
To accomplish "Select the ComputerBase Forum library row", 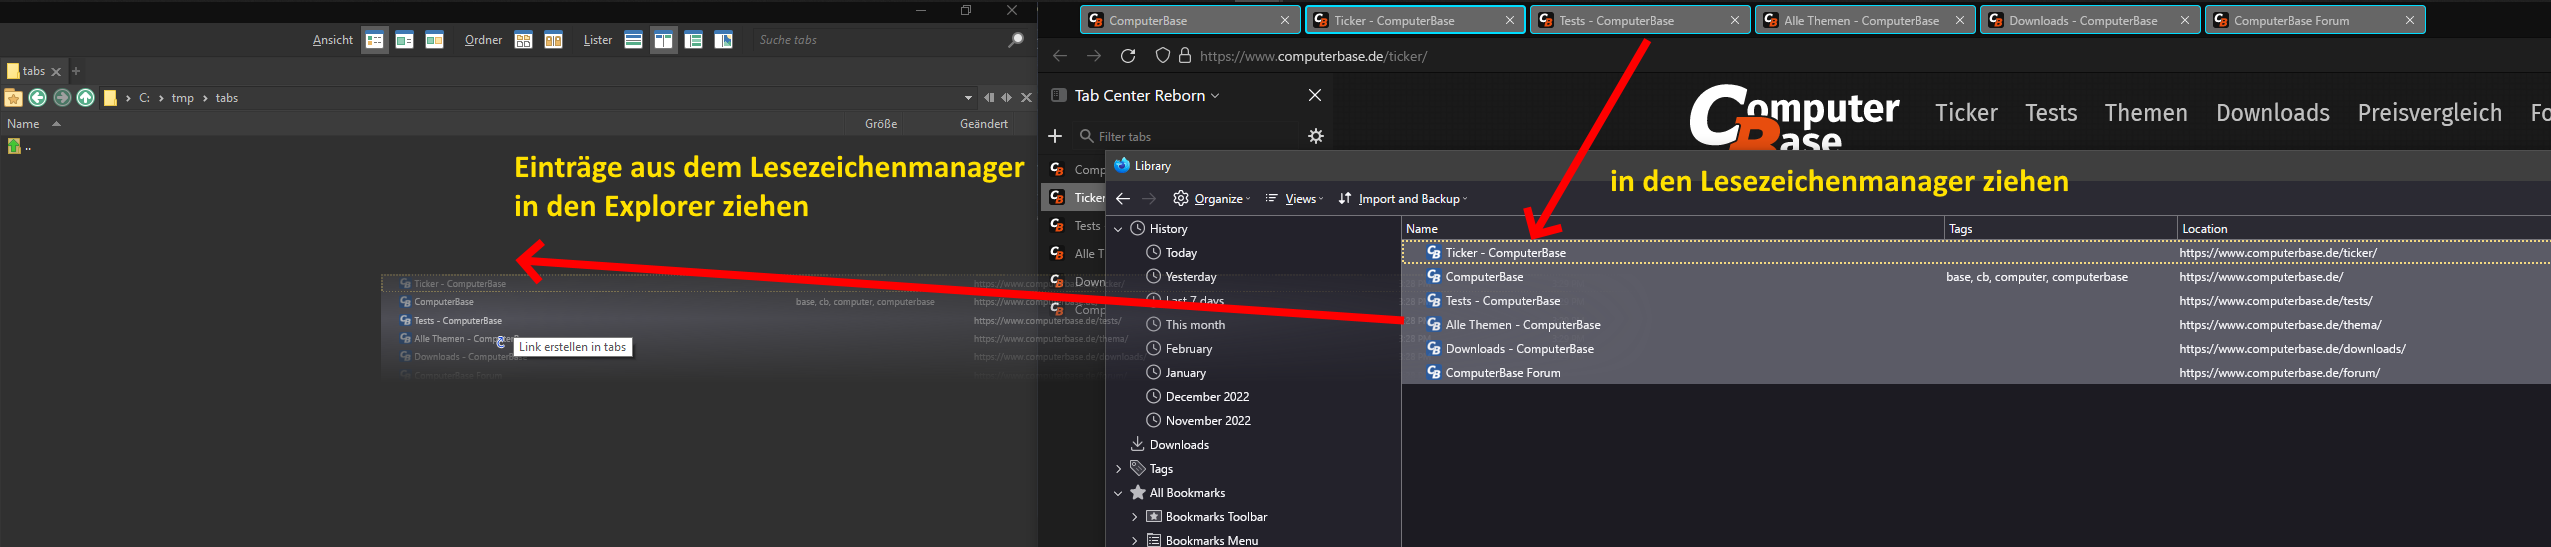I will point(1976,373).
